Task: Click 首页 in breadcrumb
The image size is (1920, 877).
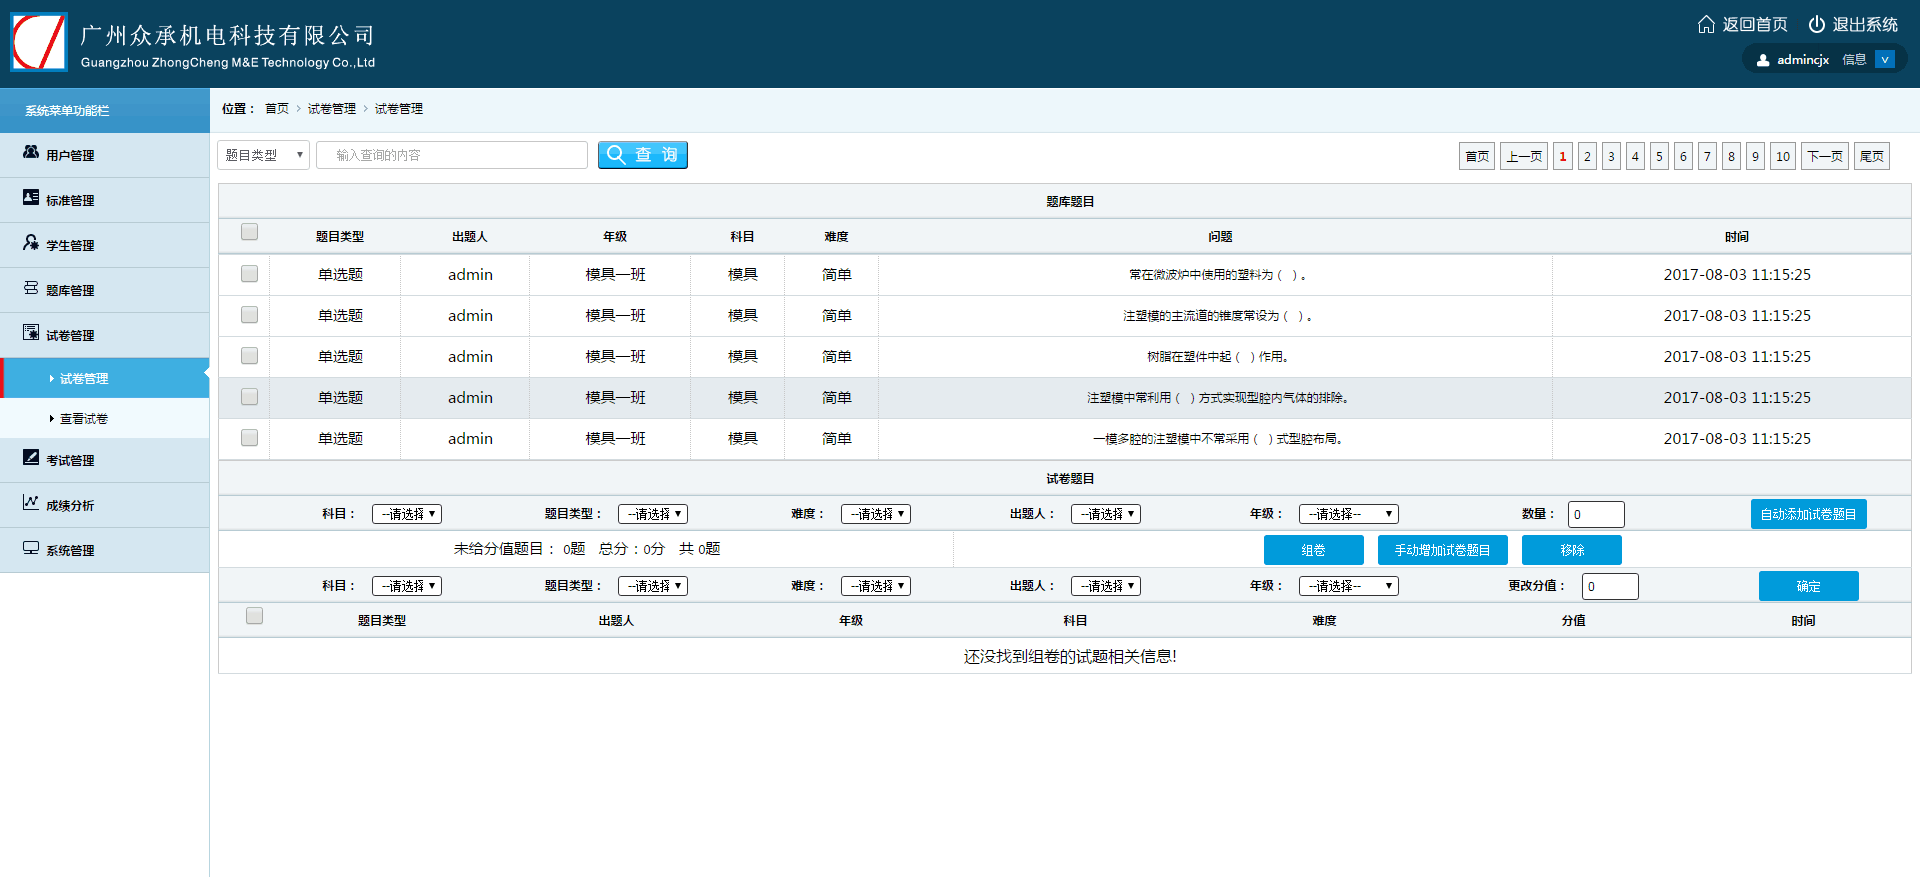Action: (277, 109)
